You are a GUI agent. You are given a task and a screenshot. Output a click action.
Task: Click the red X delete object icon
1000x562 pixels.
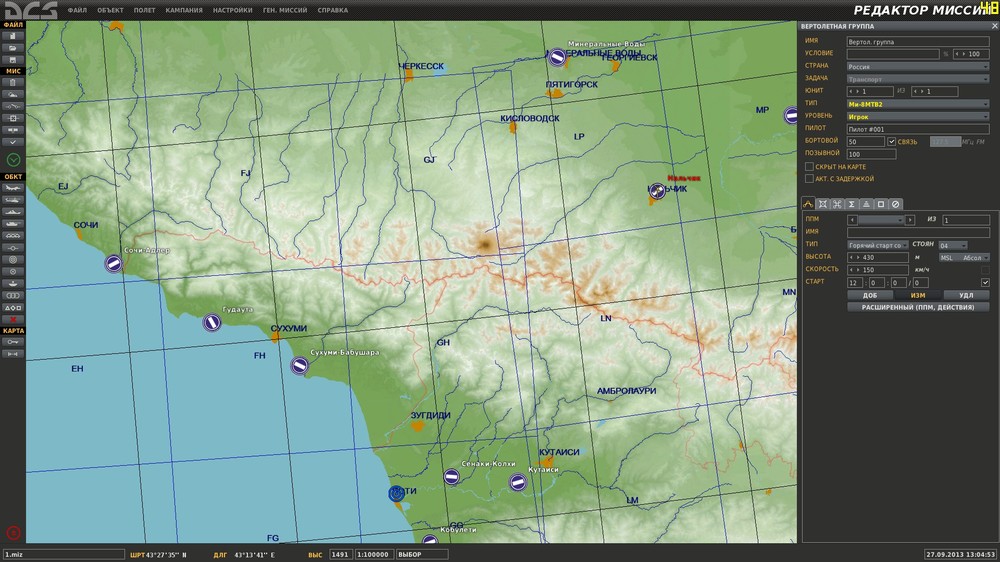pyautogui.click(x=13, y=319)
